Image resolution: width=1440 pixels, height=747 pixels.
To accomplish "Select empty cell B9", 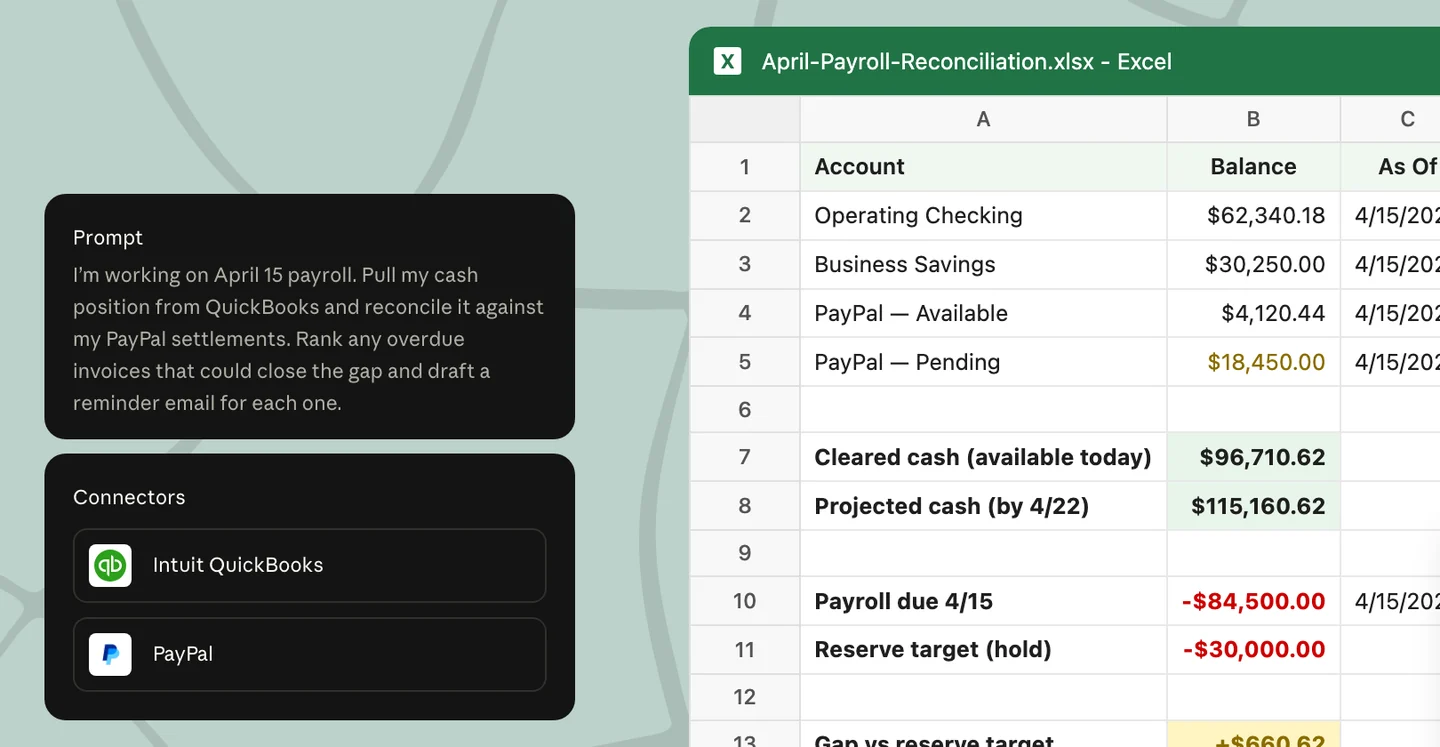I will [1253, 553].
